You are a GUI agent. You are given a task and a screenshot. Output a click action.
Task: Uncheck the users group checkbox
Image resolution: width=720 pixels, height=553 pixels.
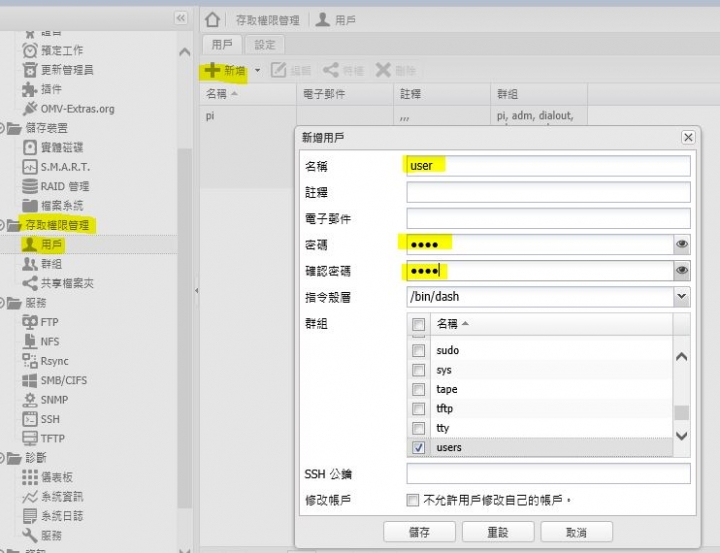point(418,447)
